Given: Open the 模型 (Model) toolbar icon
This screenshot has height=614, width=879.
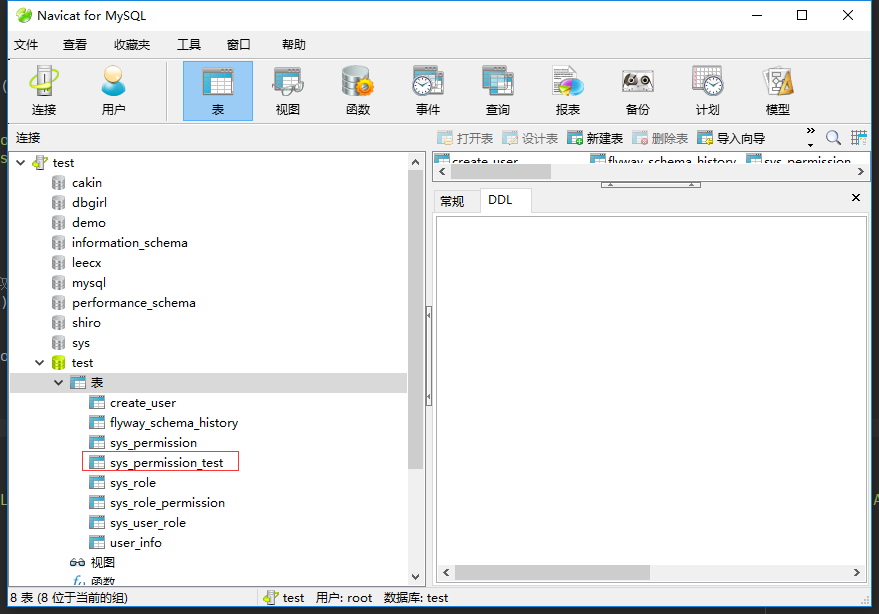Looking at the screenshot, I should (x=776, y=89).
